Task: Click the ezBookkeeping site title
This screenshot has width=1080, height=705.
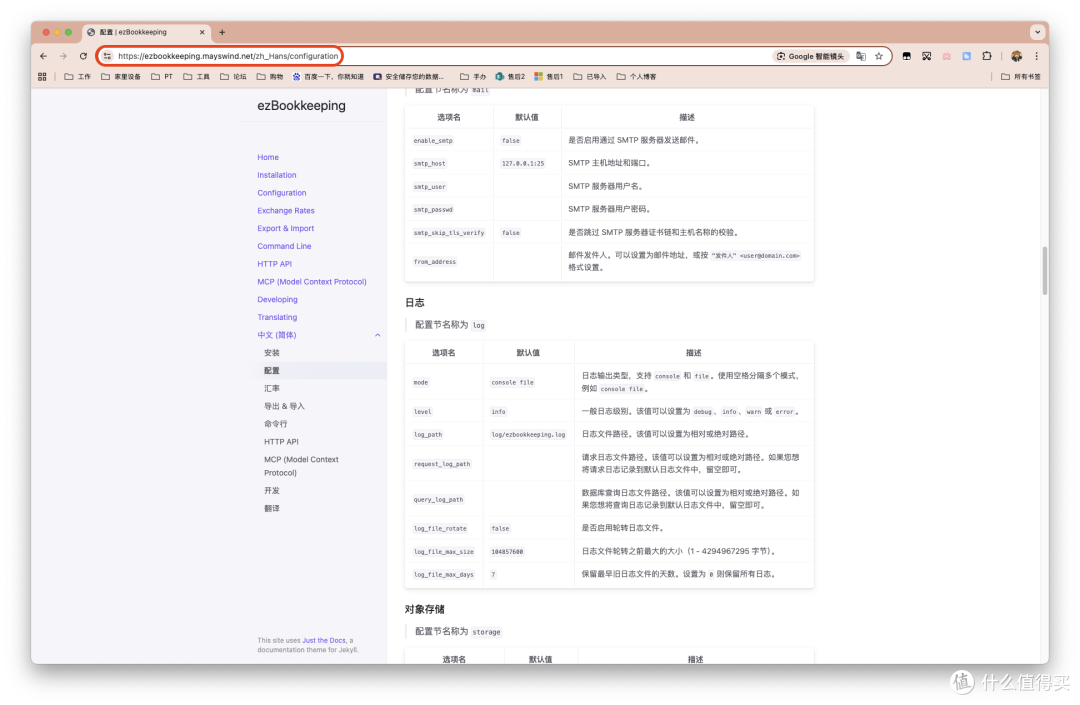Action: click(x=302, y=105)
